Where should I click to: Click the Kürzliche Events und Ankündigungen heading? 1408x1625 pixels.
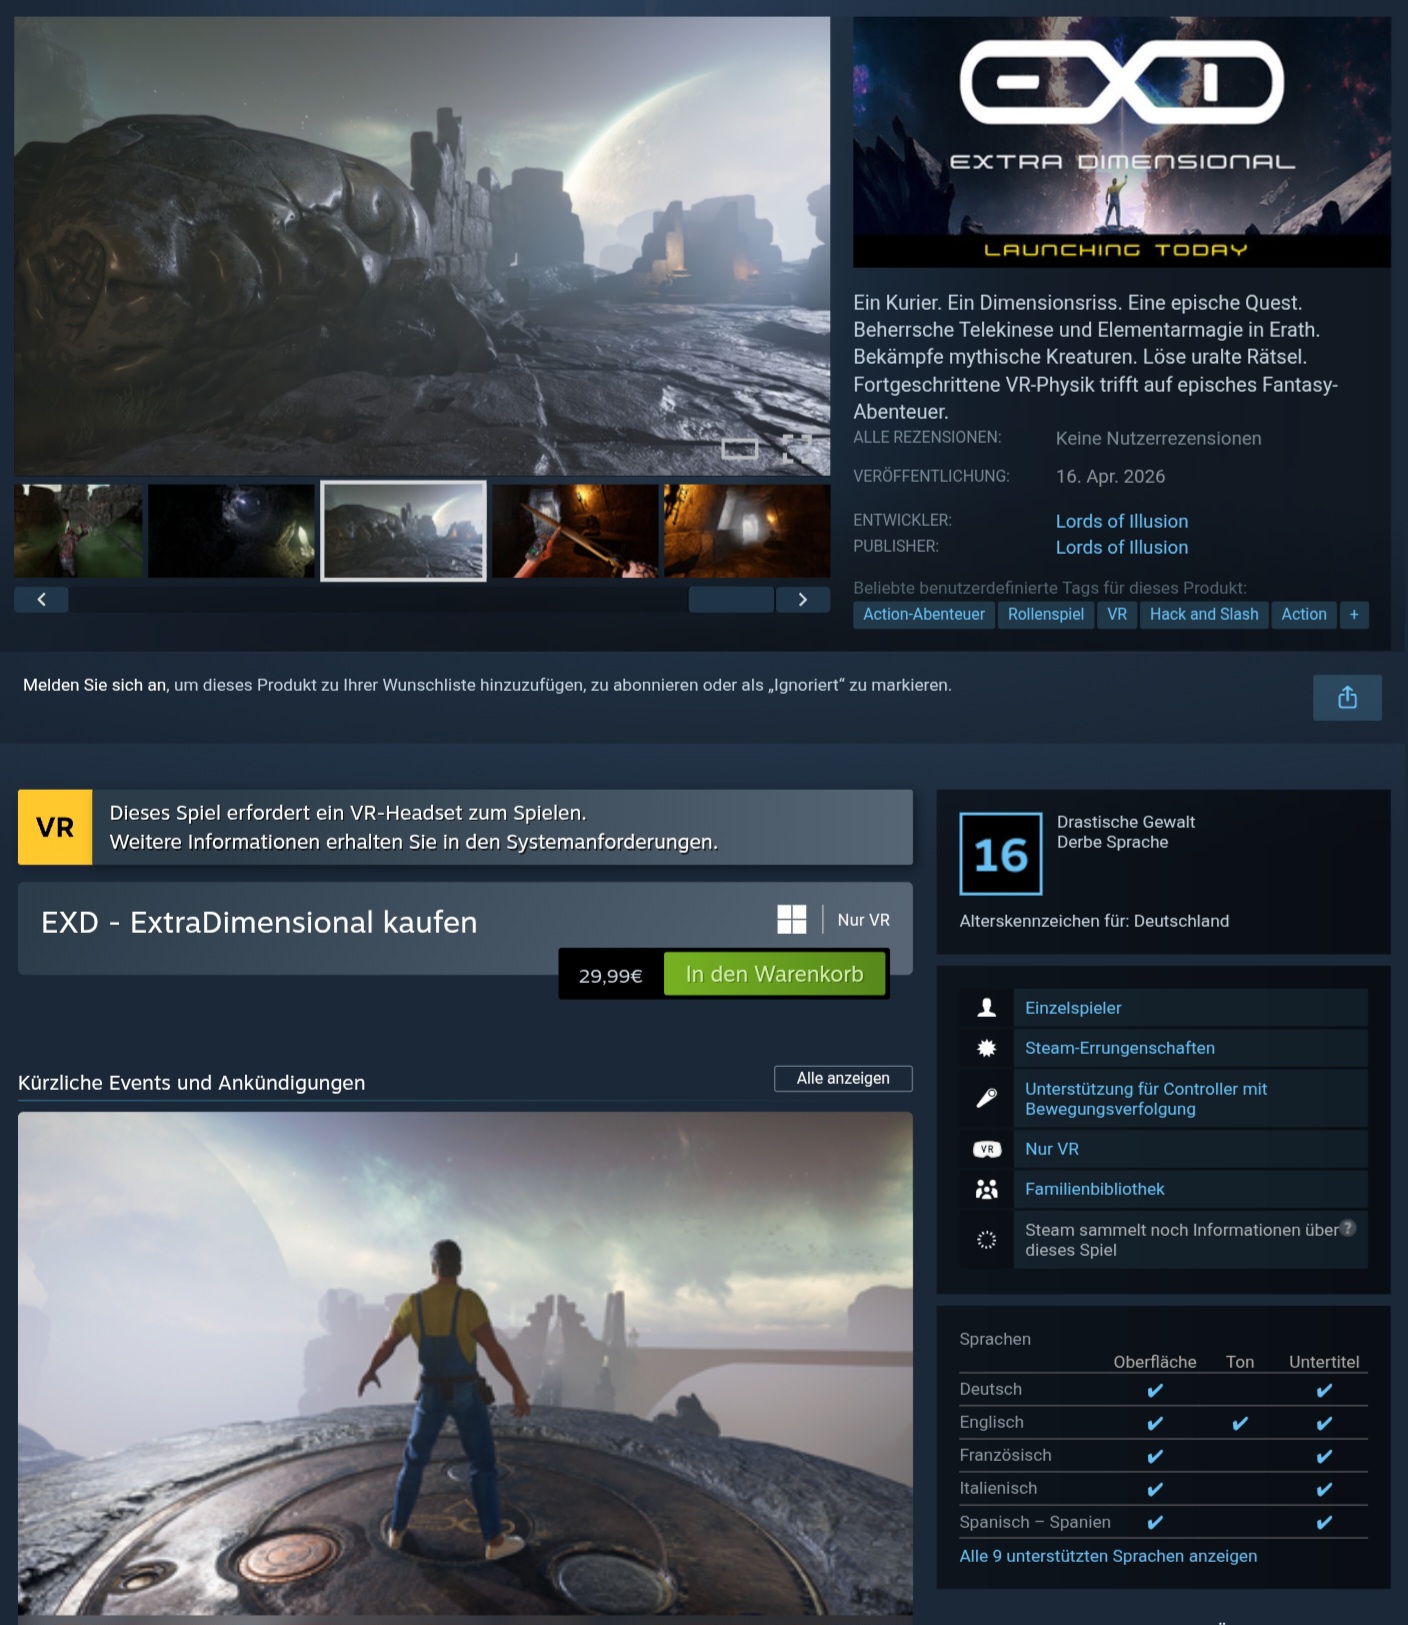point(192,1083)
